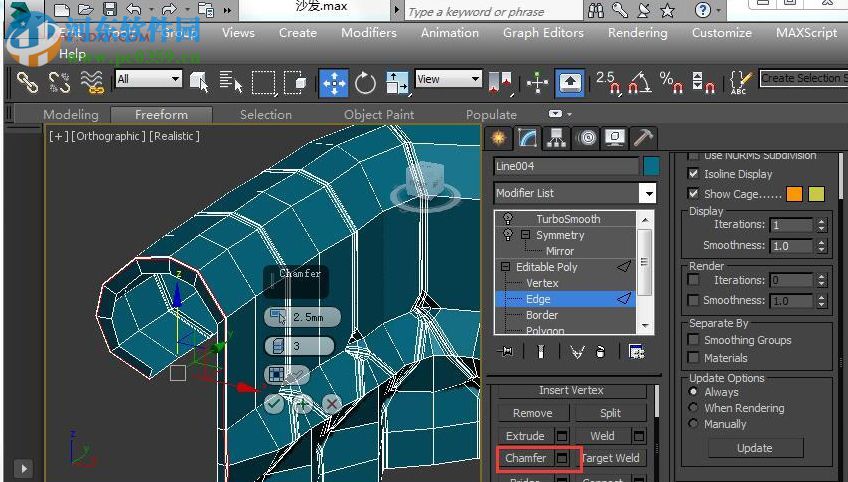Toggle Keyboard Shortcut Override

pyautogui.click(x=570, y=83)
